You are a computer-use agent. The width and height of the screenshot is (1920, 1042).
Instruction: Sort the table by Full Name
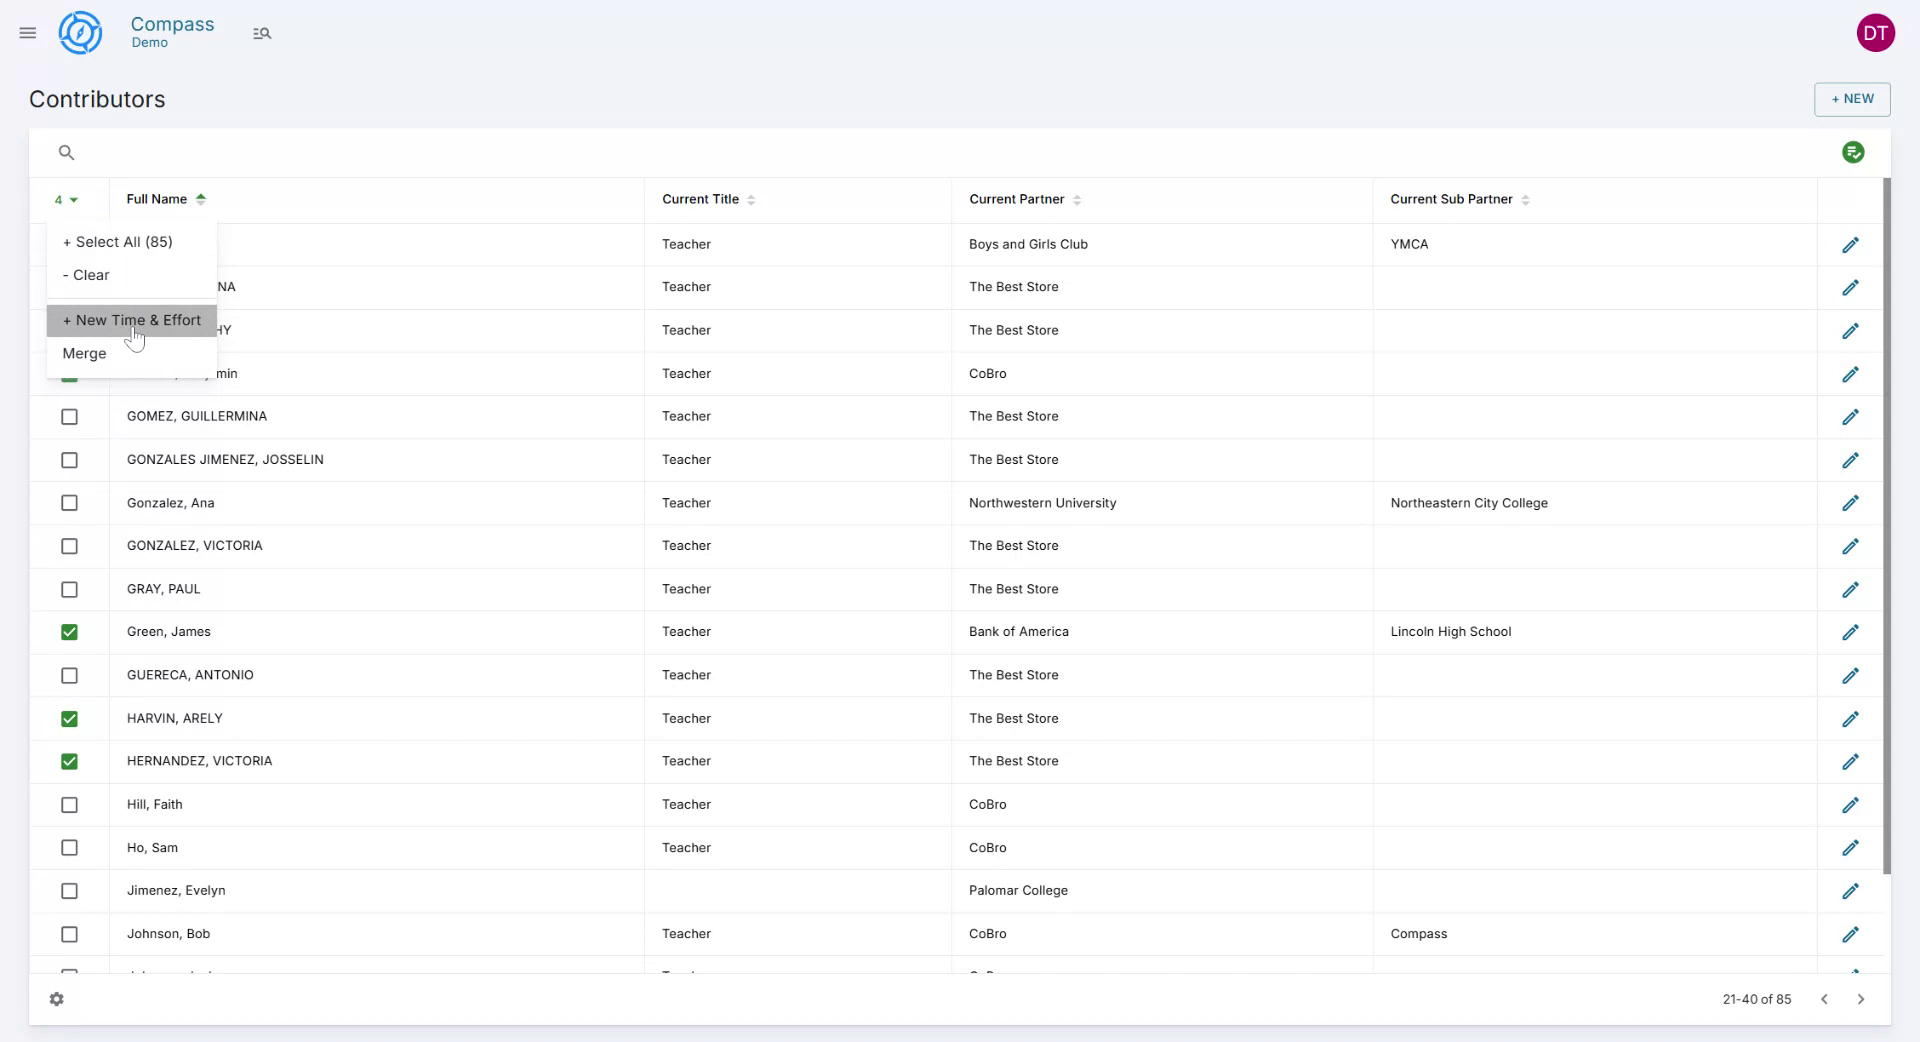(165, 199)
